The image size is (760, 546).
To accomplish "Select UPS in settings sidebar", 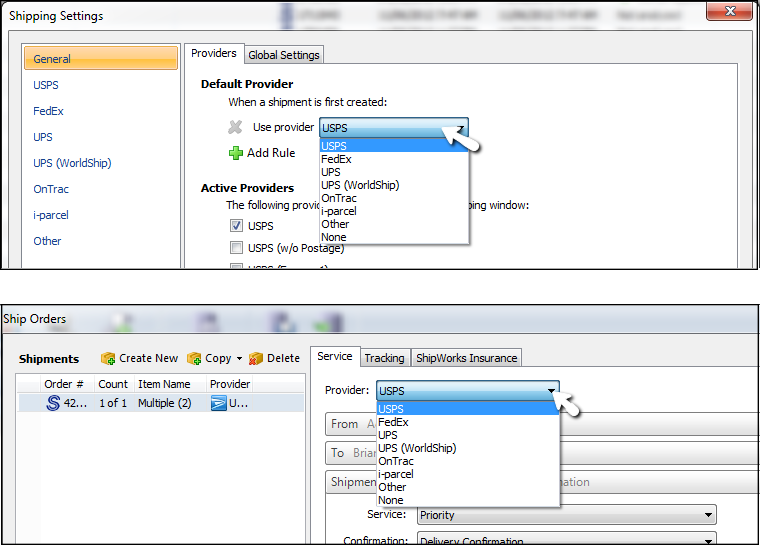I will click(x=43, y=137).
